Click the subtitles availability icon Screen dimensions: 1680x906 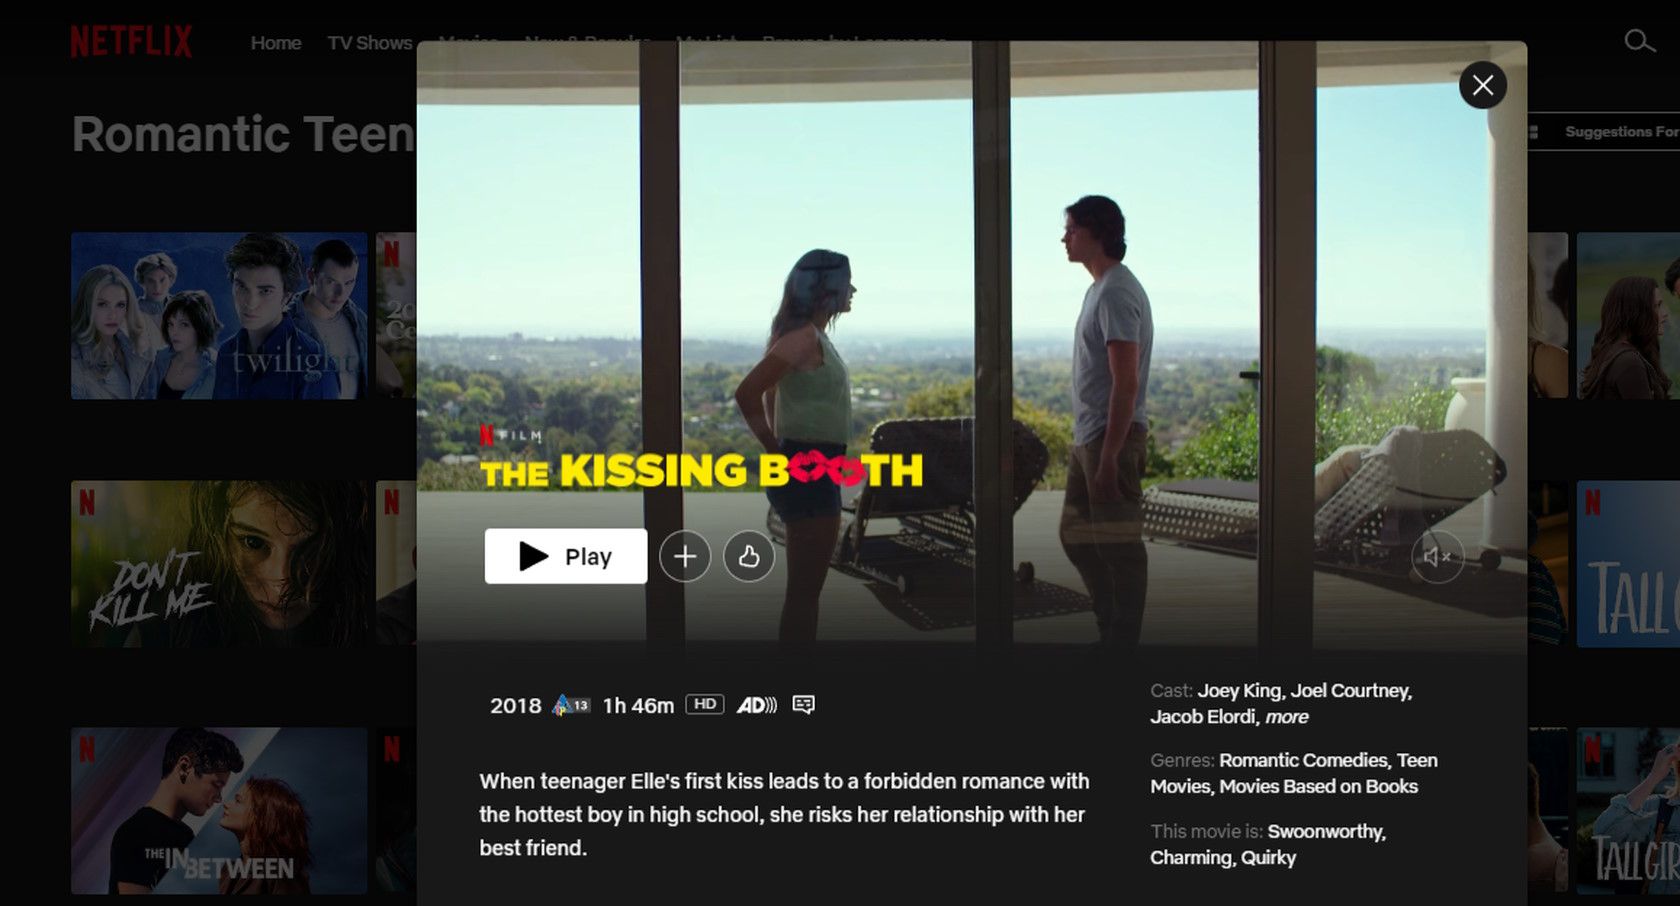click(x=803, y=705)
